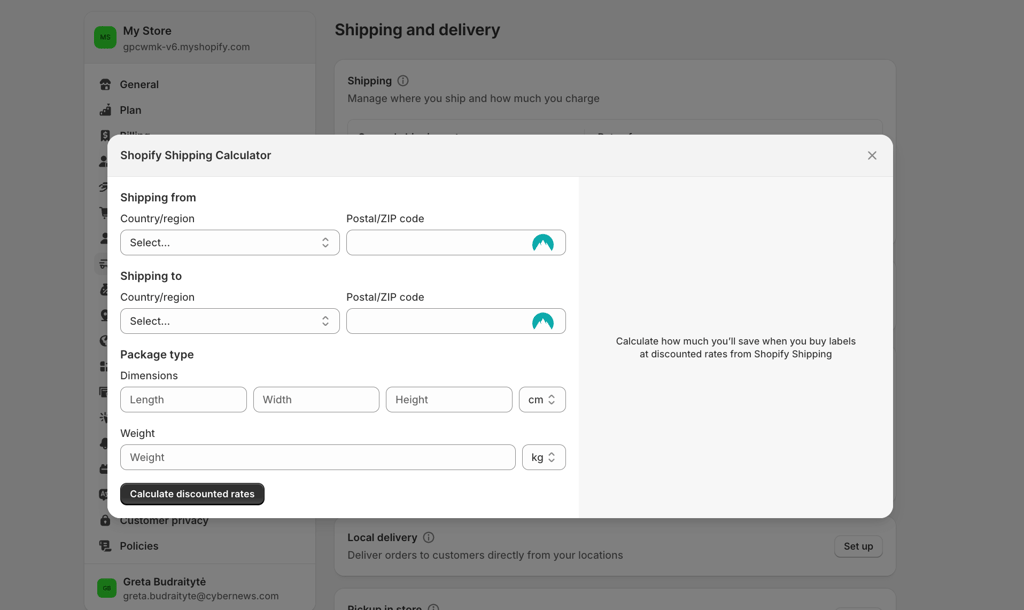Change dimensions unit from cm
1024x610 pixels.
542,400
